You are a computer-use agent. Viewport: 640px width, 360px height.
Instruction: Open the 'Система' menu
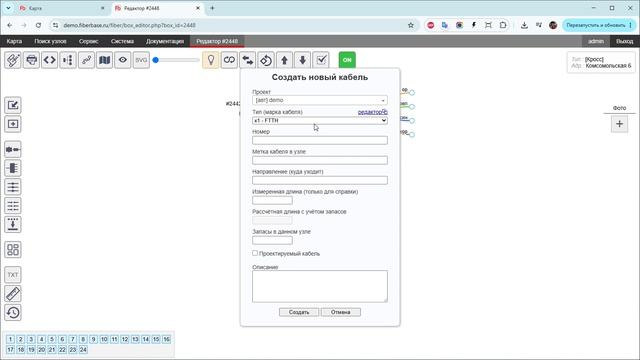click(122, 41)
